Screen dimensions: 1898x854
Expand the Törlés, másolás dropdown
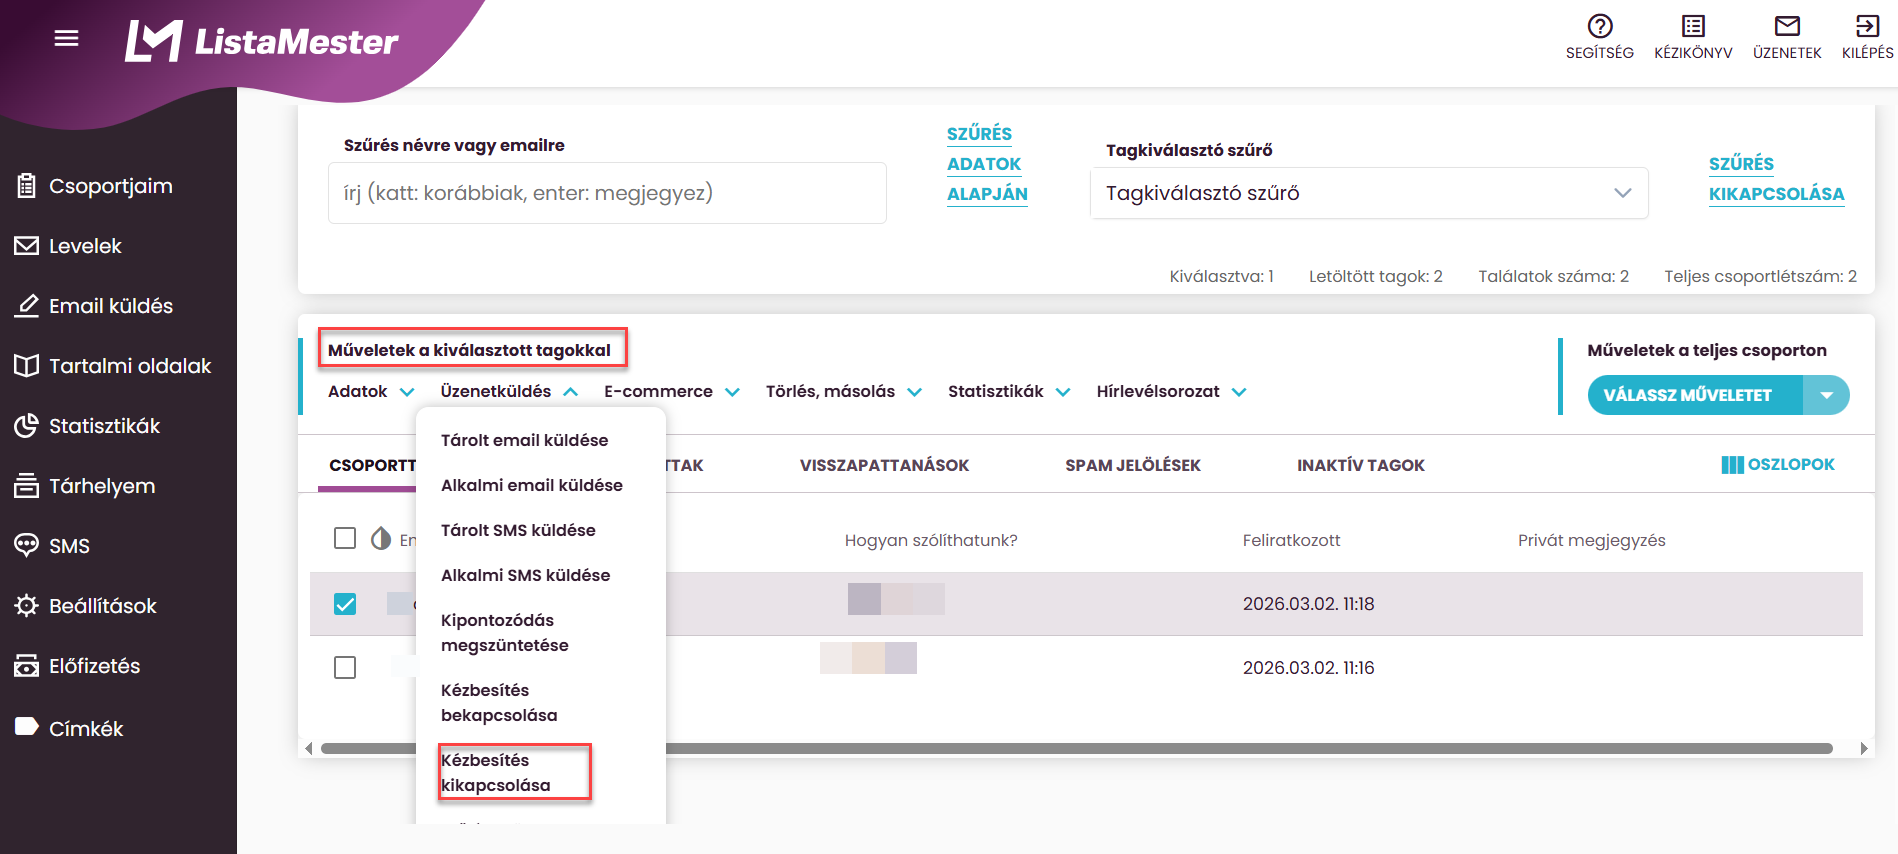[844, 392]
